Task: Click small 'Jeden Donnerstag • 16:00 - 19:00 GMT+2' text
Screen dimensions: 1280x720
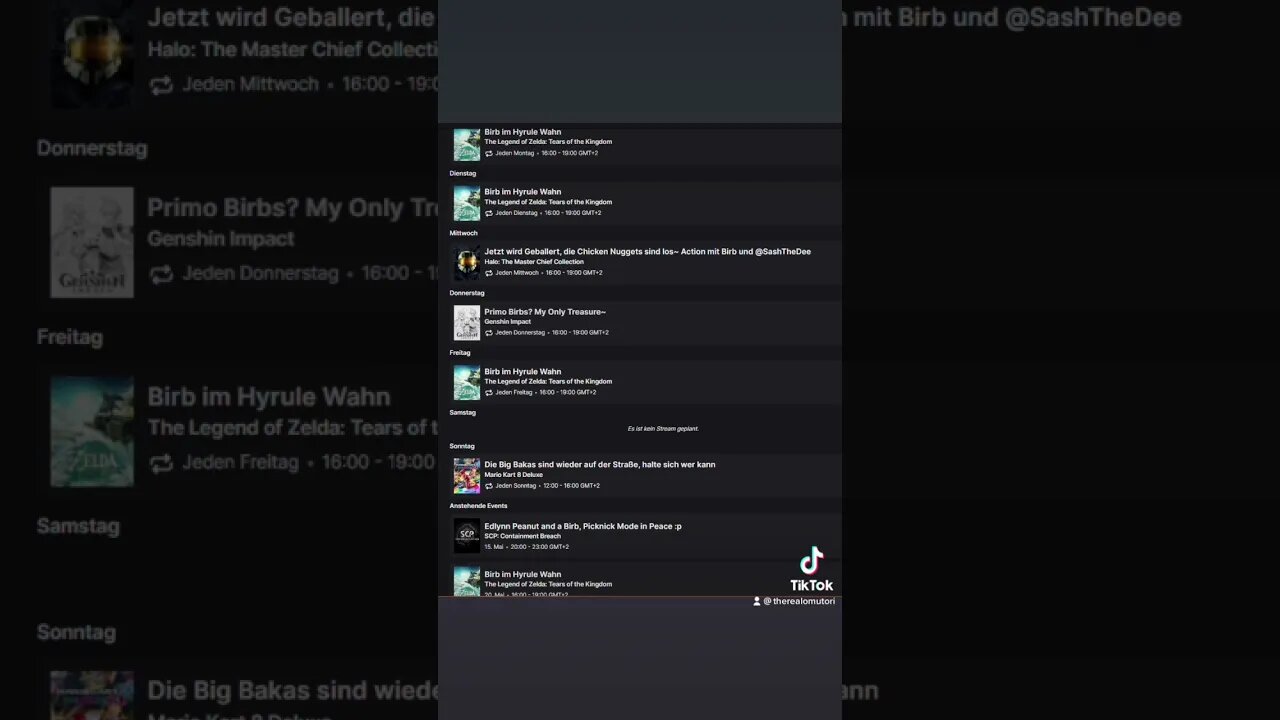Action: pyautogui.click(x=552, y=333)
